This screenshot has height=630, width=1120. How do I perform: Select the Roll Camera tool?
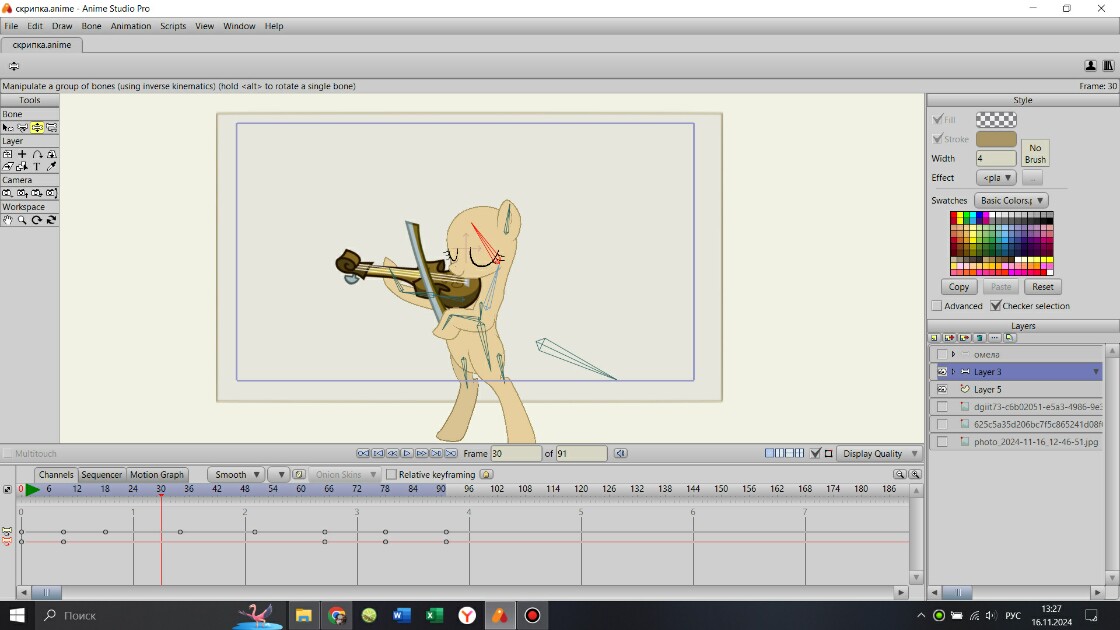(x=37, y=193)
